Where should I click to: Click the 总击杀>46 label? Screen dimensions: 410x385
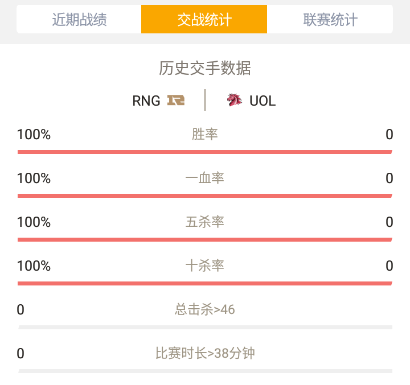point(205,310)
